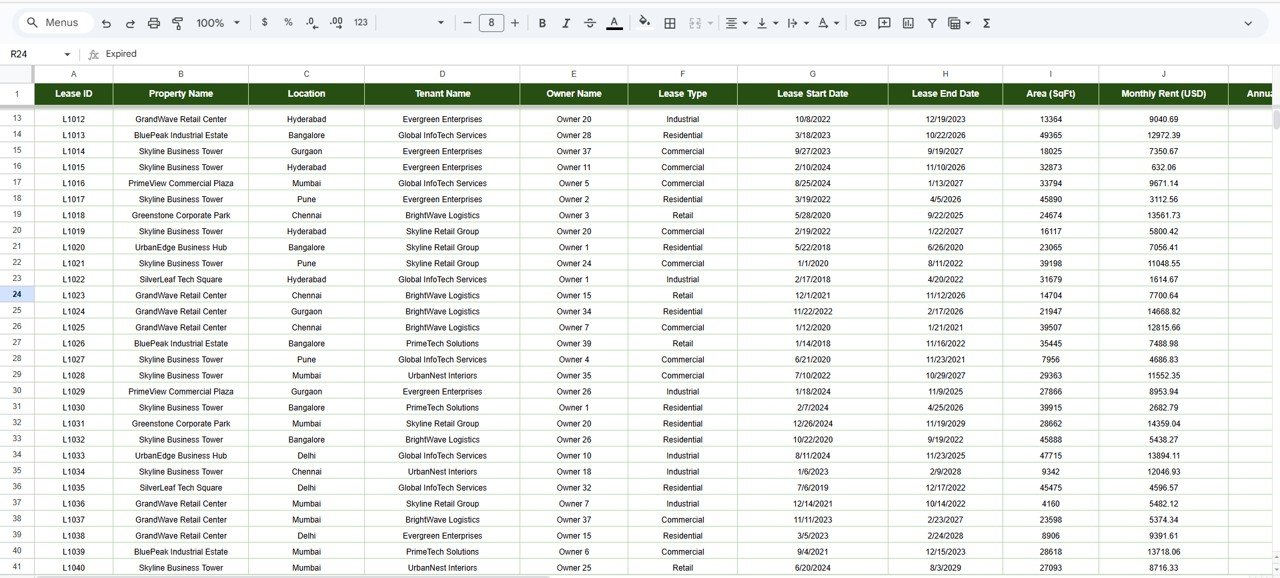
Task: Toggle bold formatting
Action: (542, 23)
